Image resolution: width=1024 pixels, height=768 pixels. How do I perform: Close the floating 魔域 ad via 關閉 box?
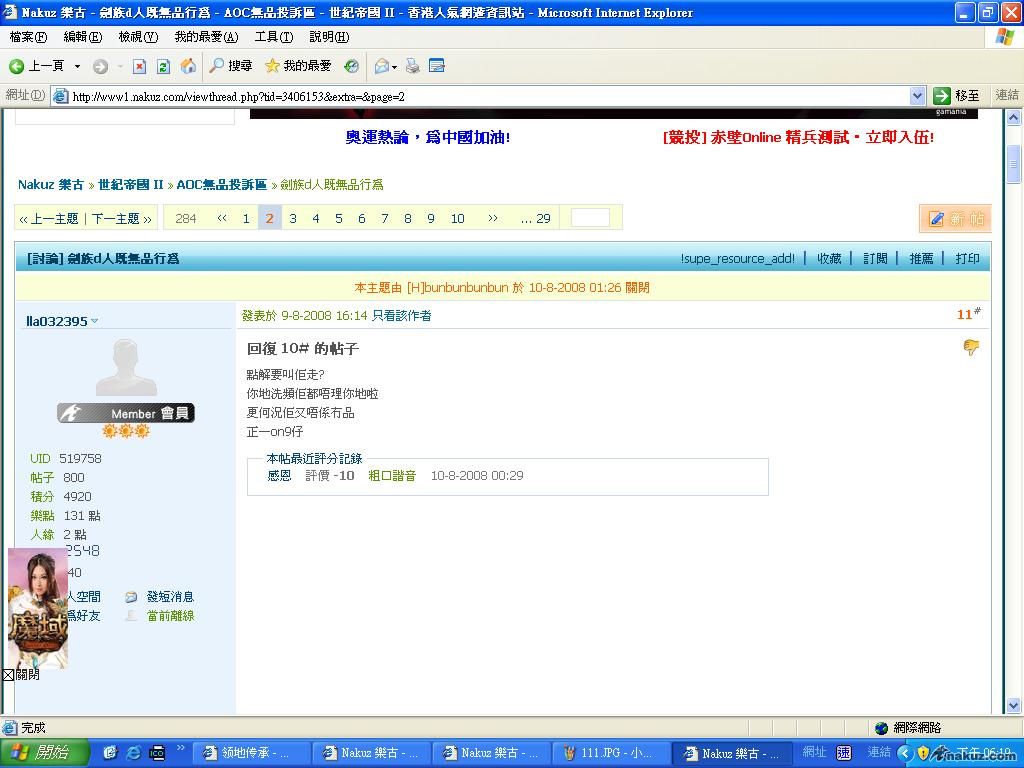[x=8, y=675]
